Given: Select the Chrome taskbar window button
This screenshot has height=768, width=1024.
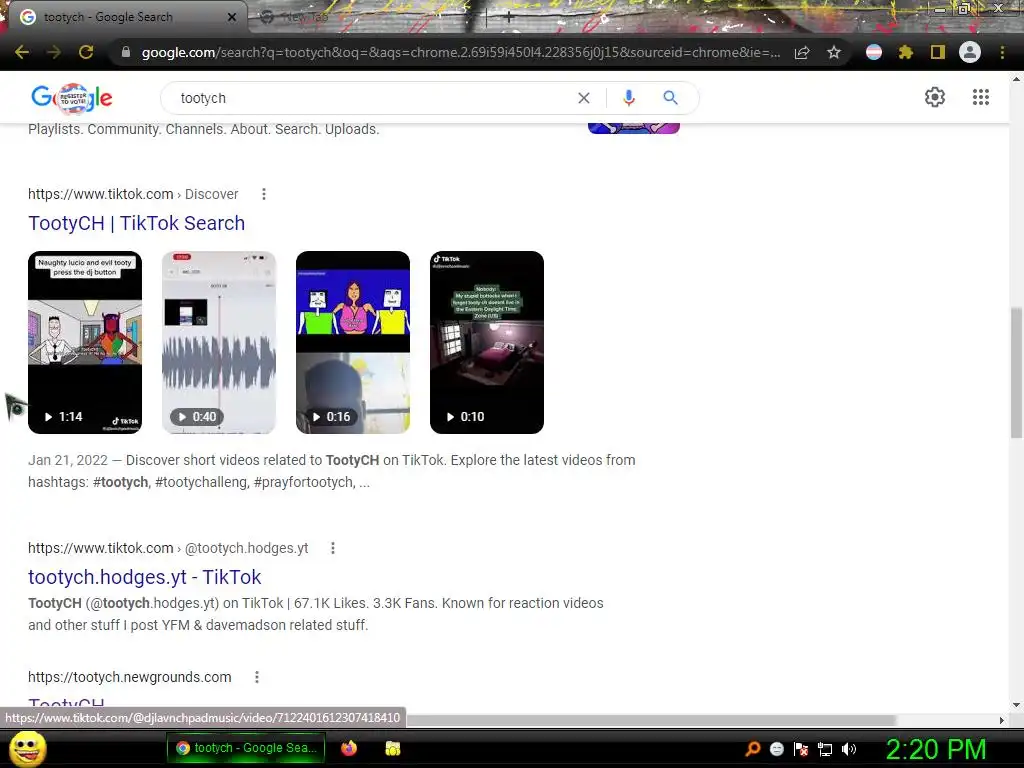Looking at the screenshot, I should point(248,748).
